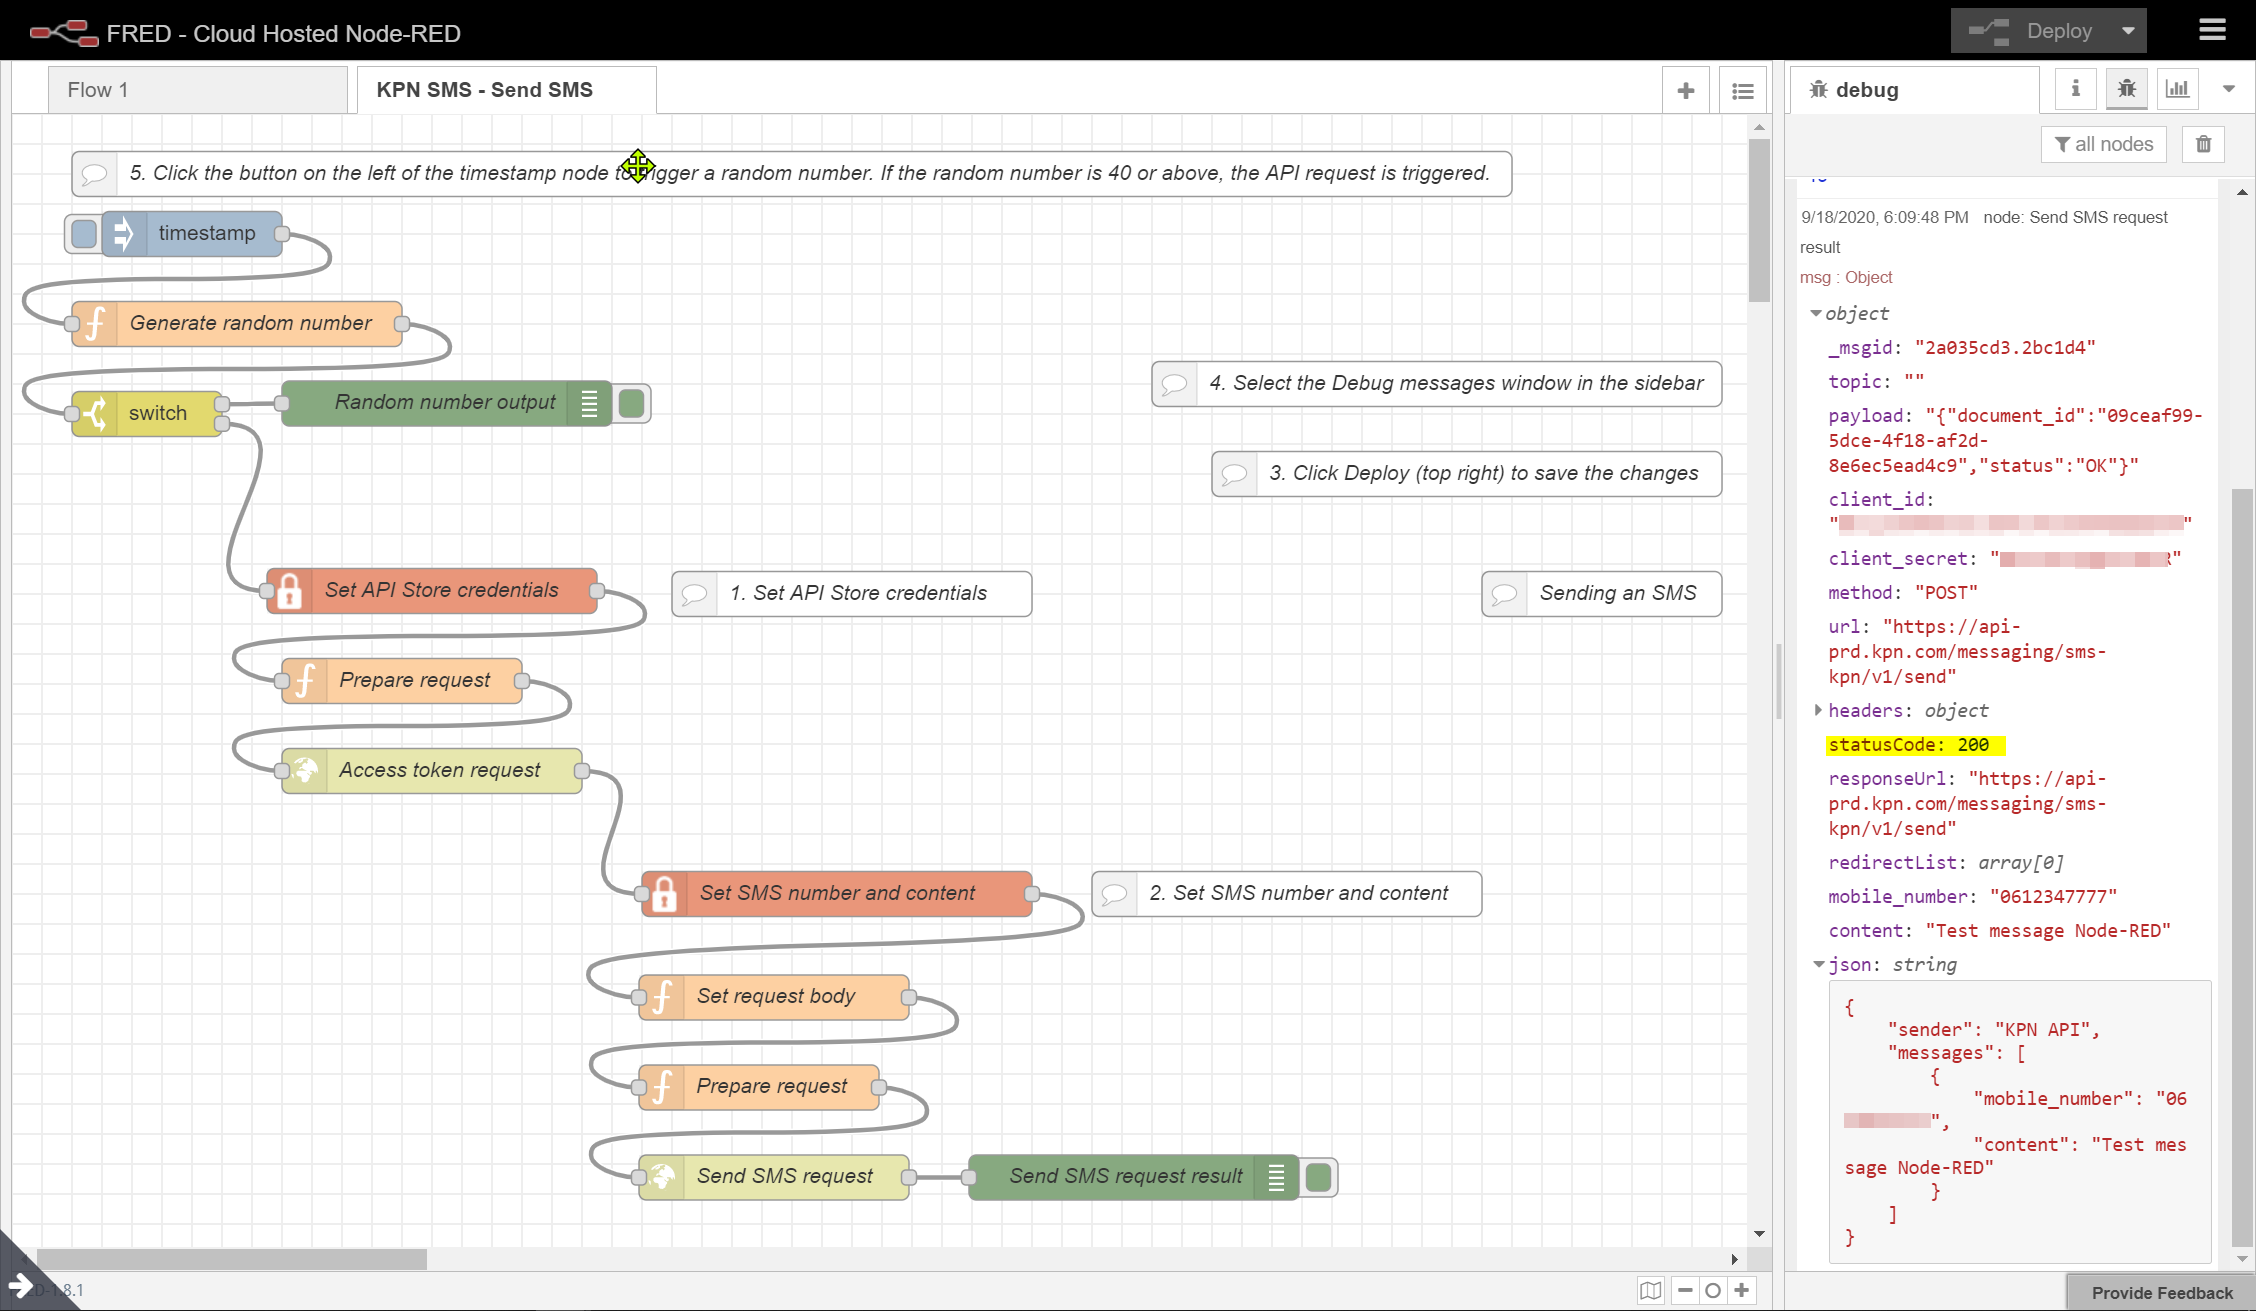Select the step 5 instruction comment node
This screenshot has width=2256, height=1311.
[x=792, y=173]
